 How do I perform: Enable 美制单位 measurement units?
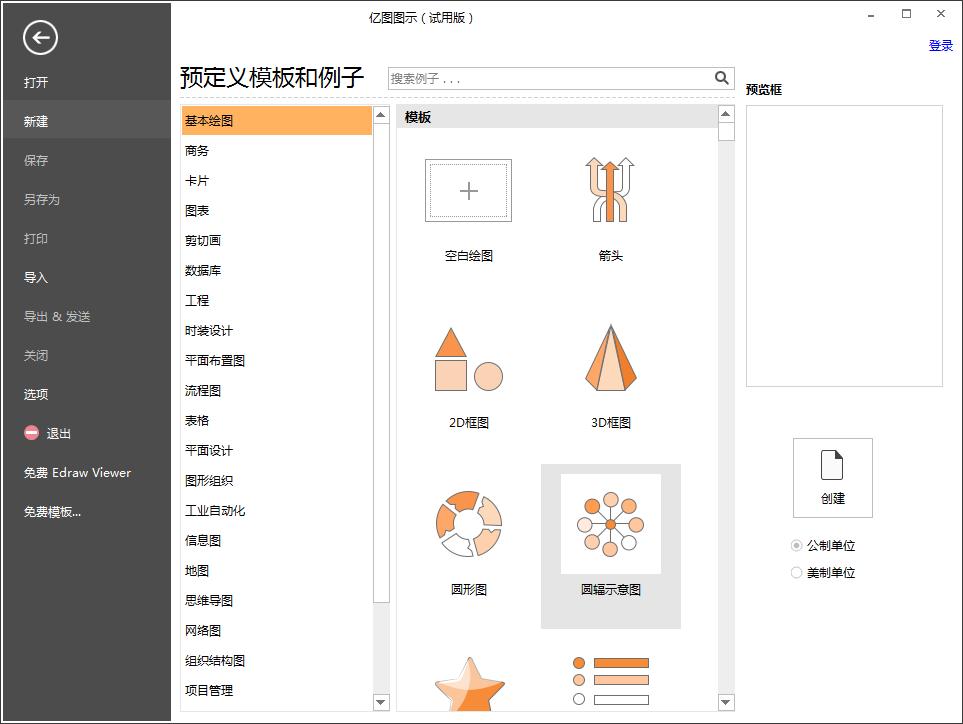(792, 572)
